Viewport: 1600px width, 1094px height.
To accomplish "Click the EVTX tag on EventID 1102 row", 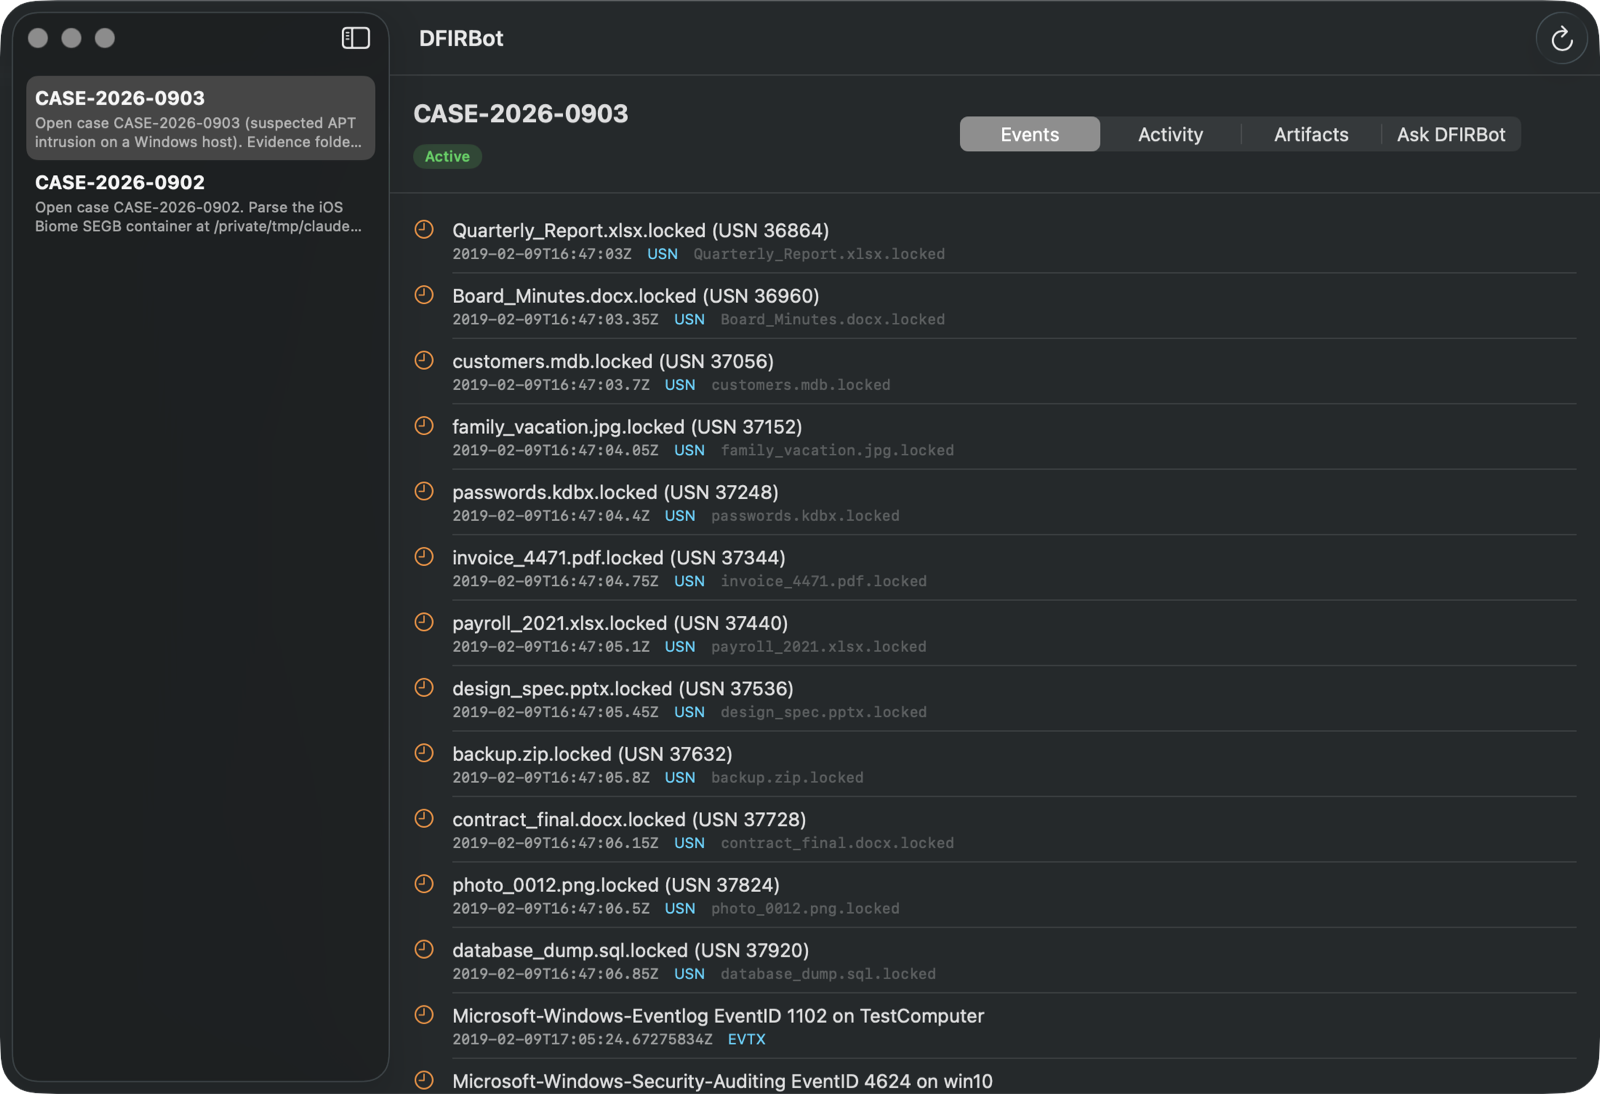I will click(746, 1040).
